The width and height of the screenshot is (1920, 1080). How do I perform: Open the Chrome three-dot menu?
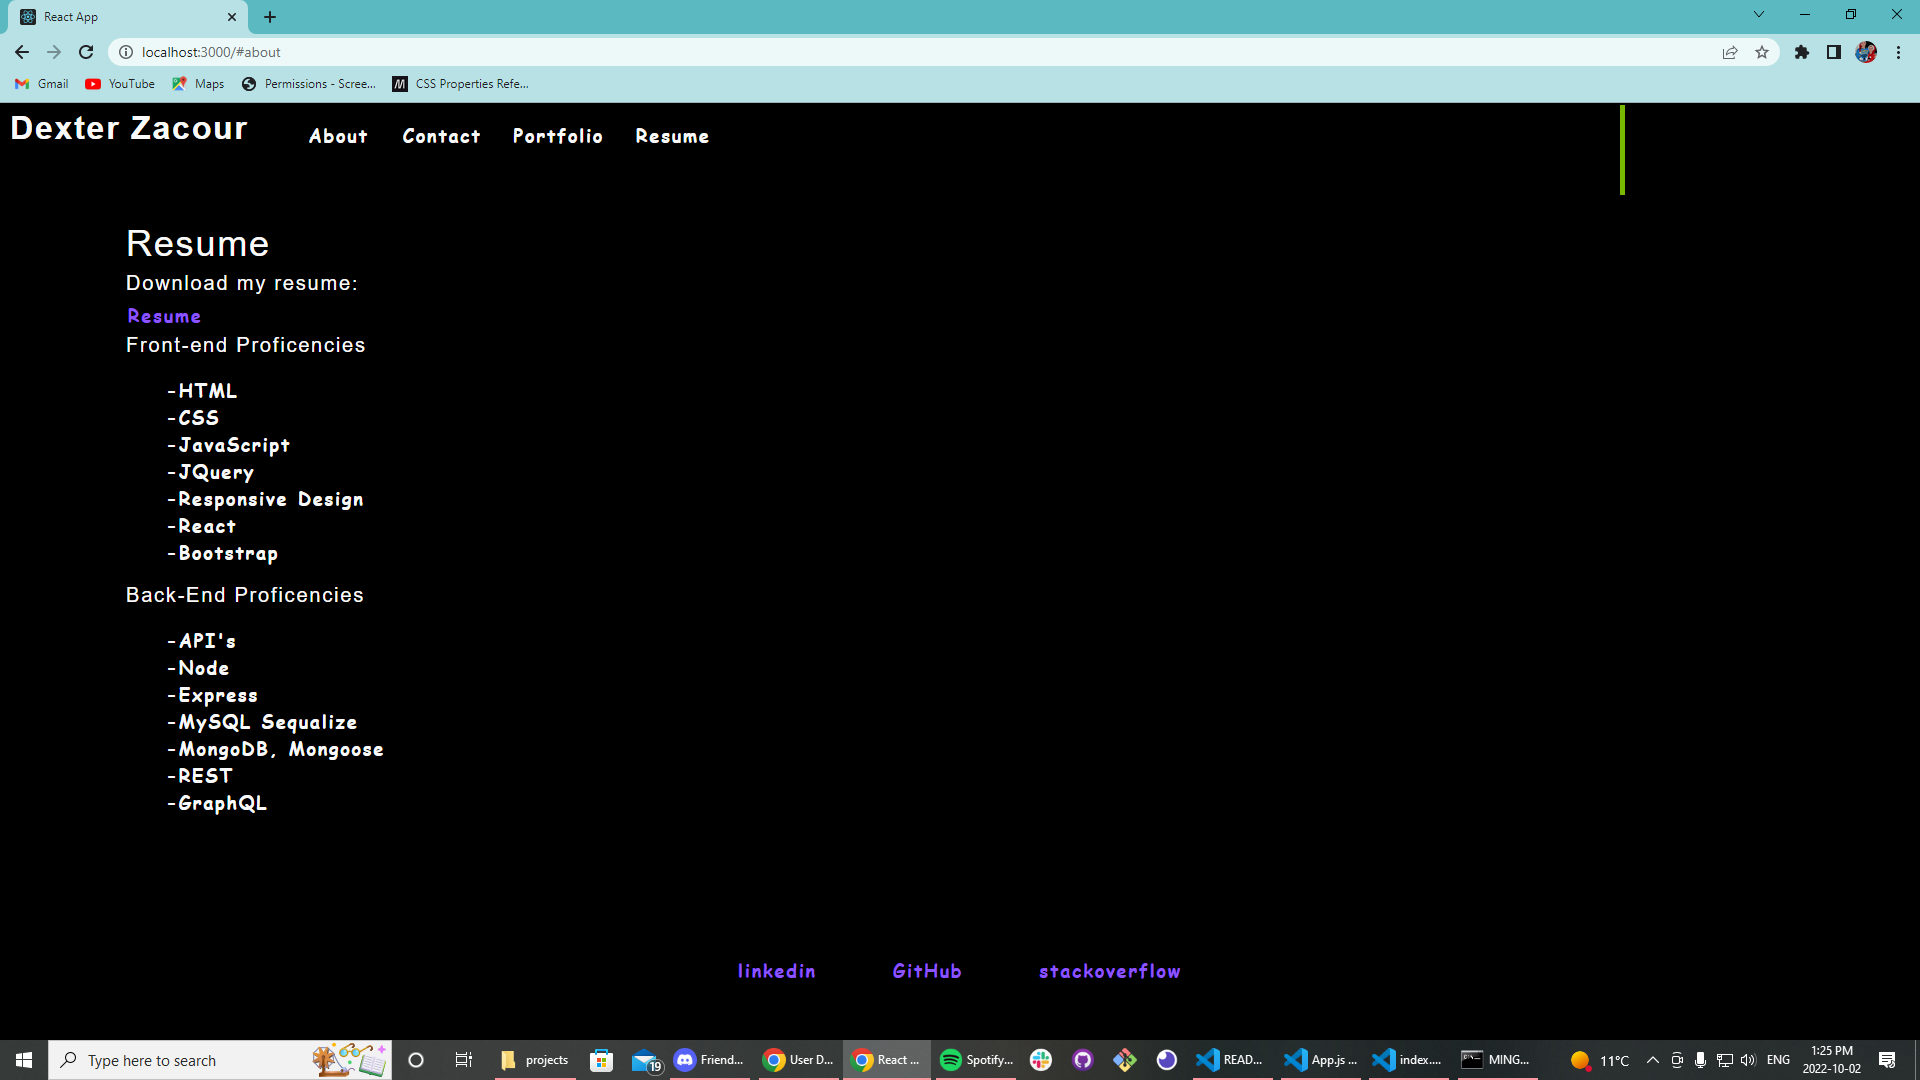click(1898, 52)
